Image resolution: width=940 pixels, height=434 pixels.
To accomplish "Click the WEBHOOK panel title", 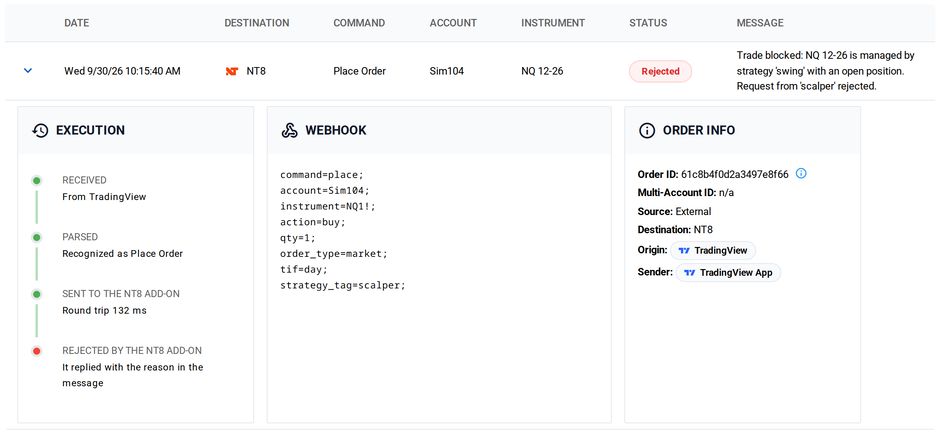I will click(x=336, y=131).
